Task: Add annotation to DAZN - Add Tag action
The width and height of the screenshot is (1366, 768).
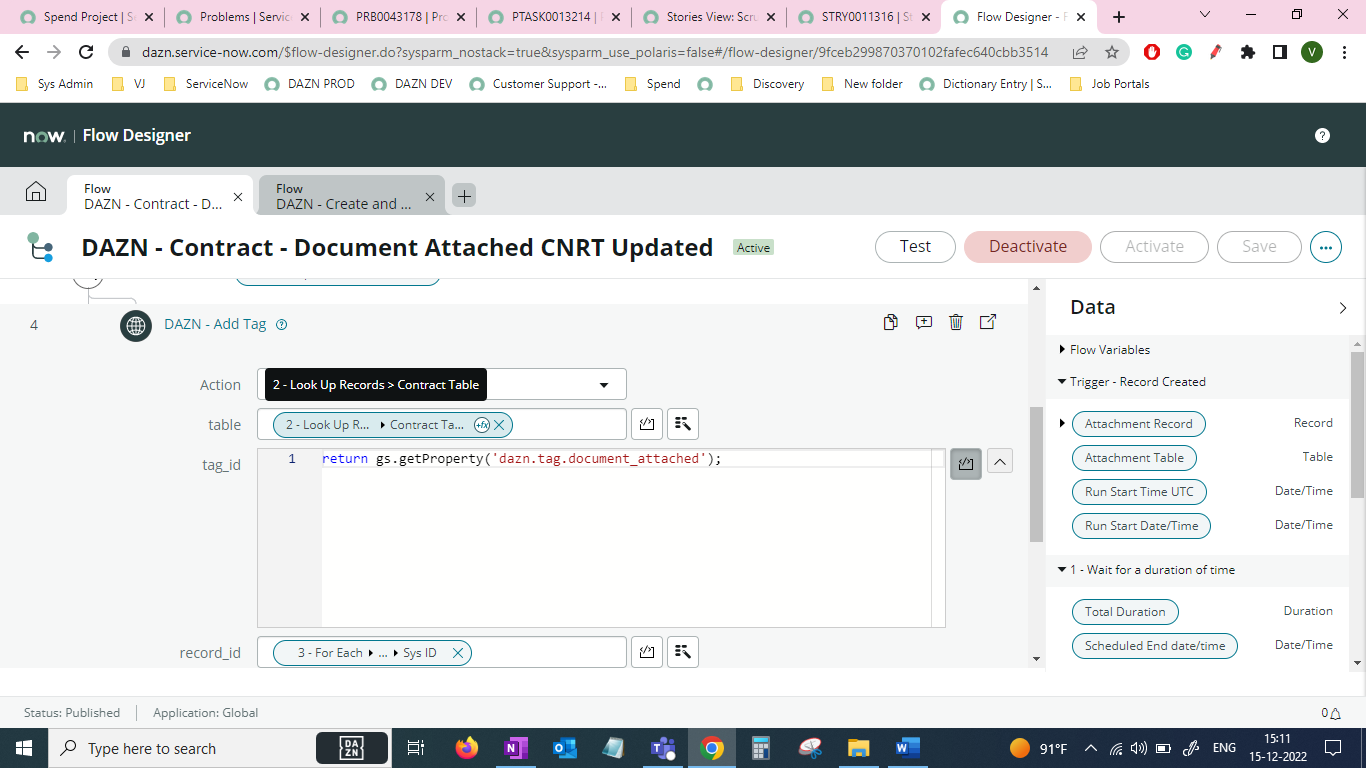Action: pos(924,322)
